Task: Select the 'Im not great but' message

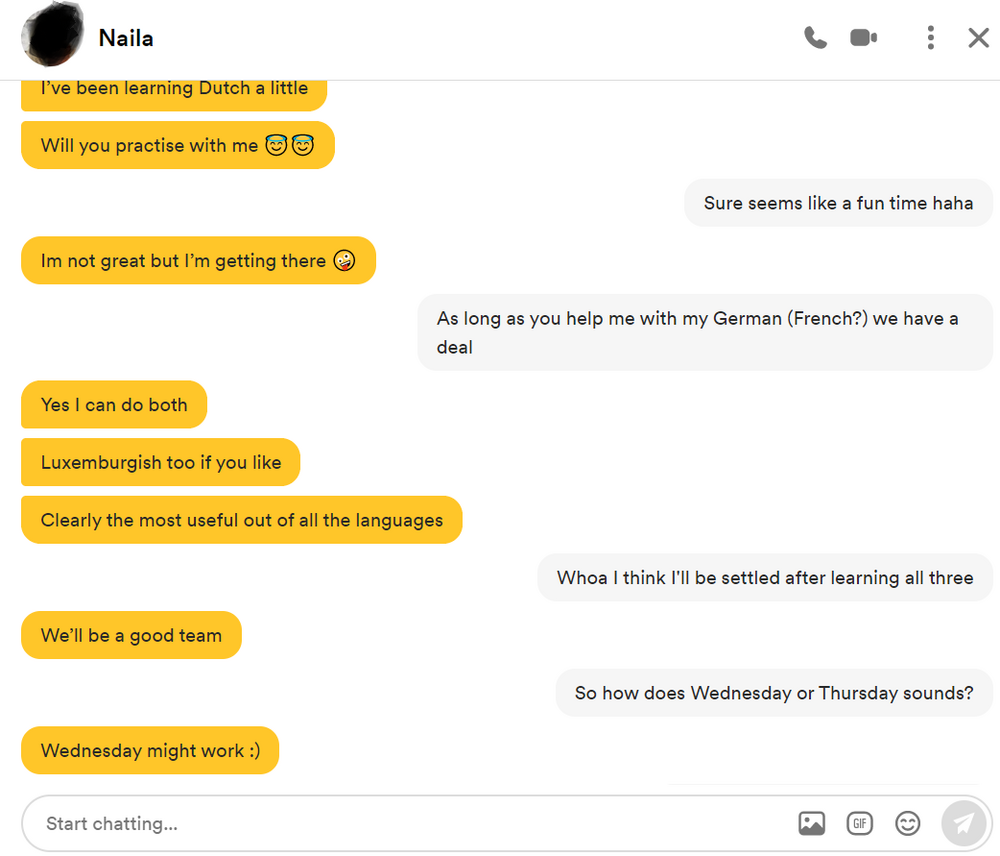Action: pos(198,260)
